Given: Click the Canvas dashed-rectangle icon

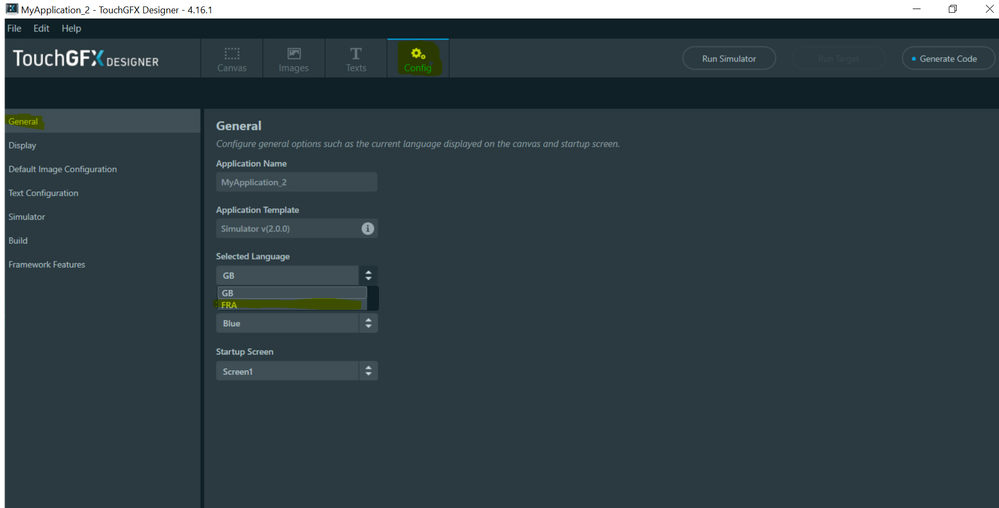Looking at the screenshot, I should (232, 54).
